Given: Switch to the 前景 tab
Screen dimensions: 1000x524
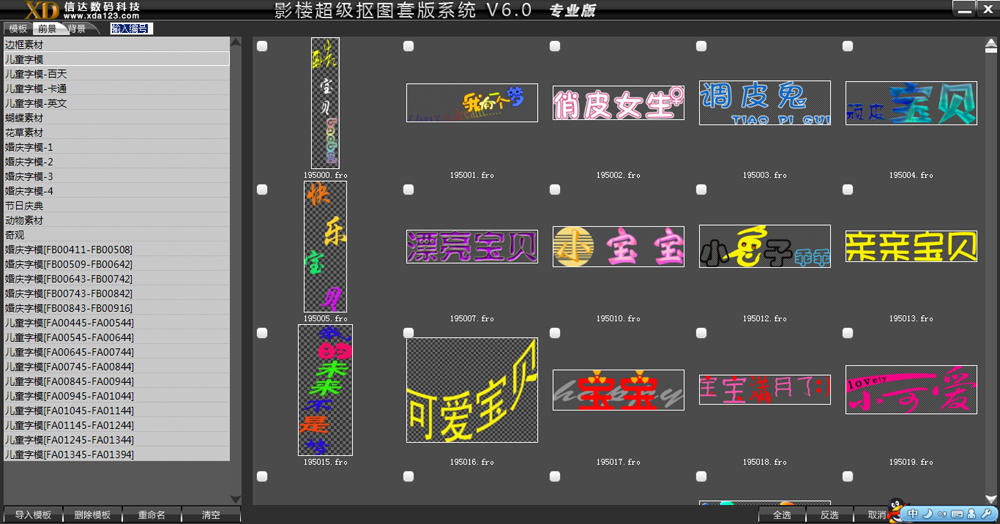Looking at the screenshot, I should pyautogui.click(x=47, y=29).
